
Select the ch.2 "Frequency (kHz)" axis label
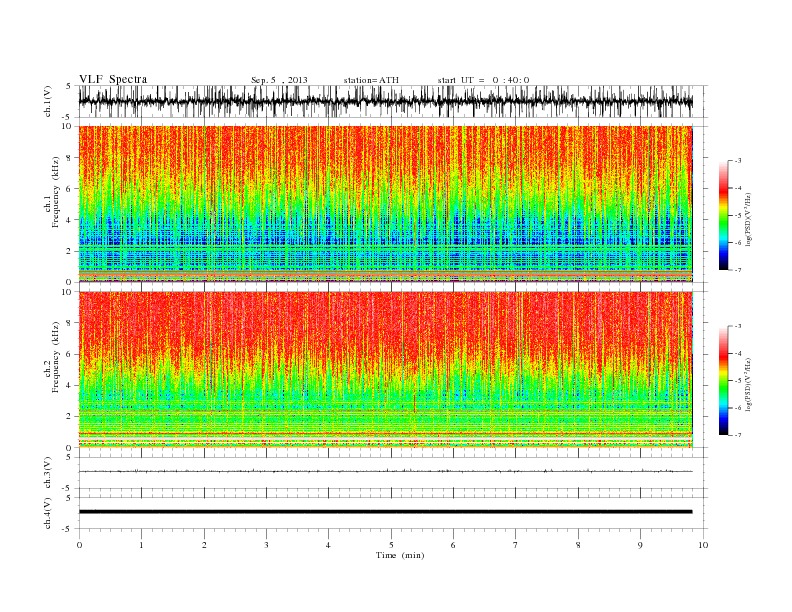56,358
